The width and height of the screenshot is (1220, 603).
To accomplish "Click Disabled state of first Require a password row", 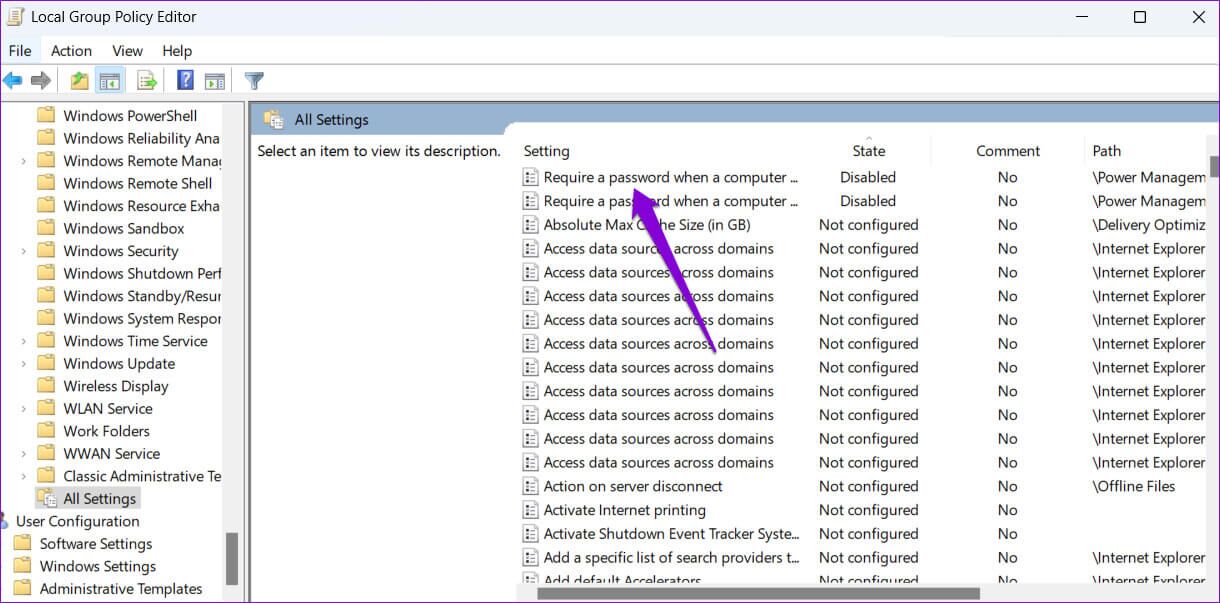I will pyautogui.click(x=868, y=177).
